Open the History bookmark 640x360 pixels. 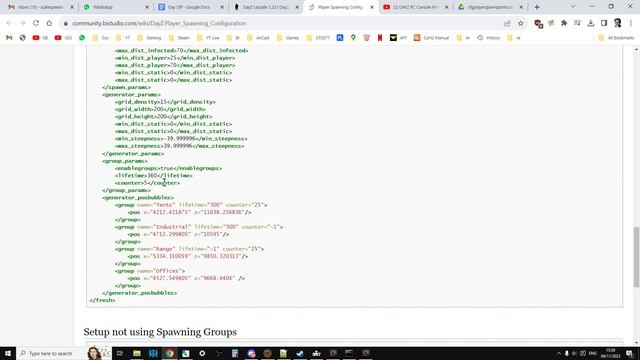(x=489, y=38)
